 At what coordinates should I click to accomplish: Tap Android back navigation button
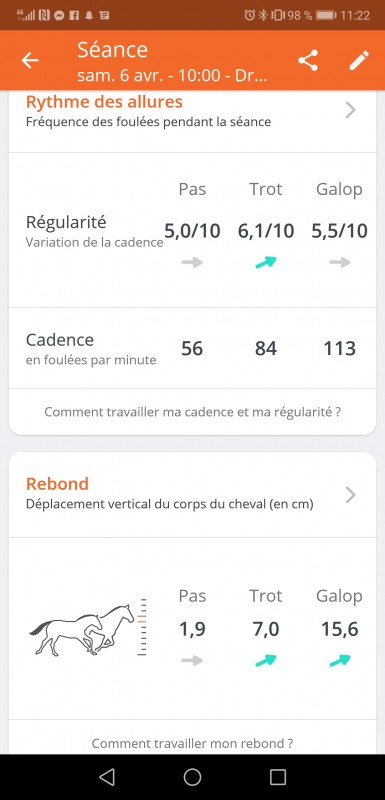coord(107,777)
